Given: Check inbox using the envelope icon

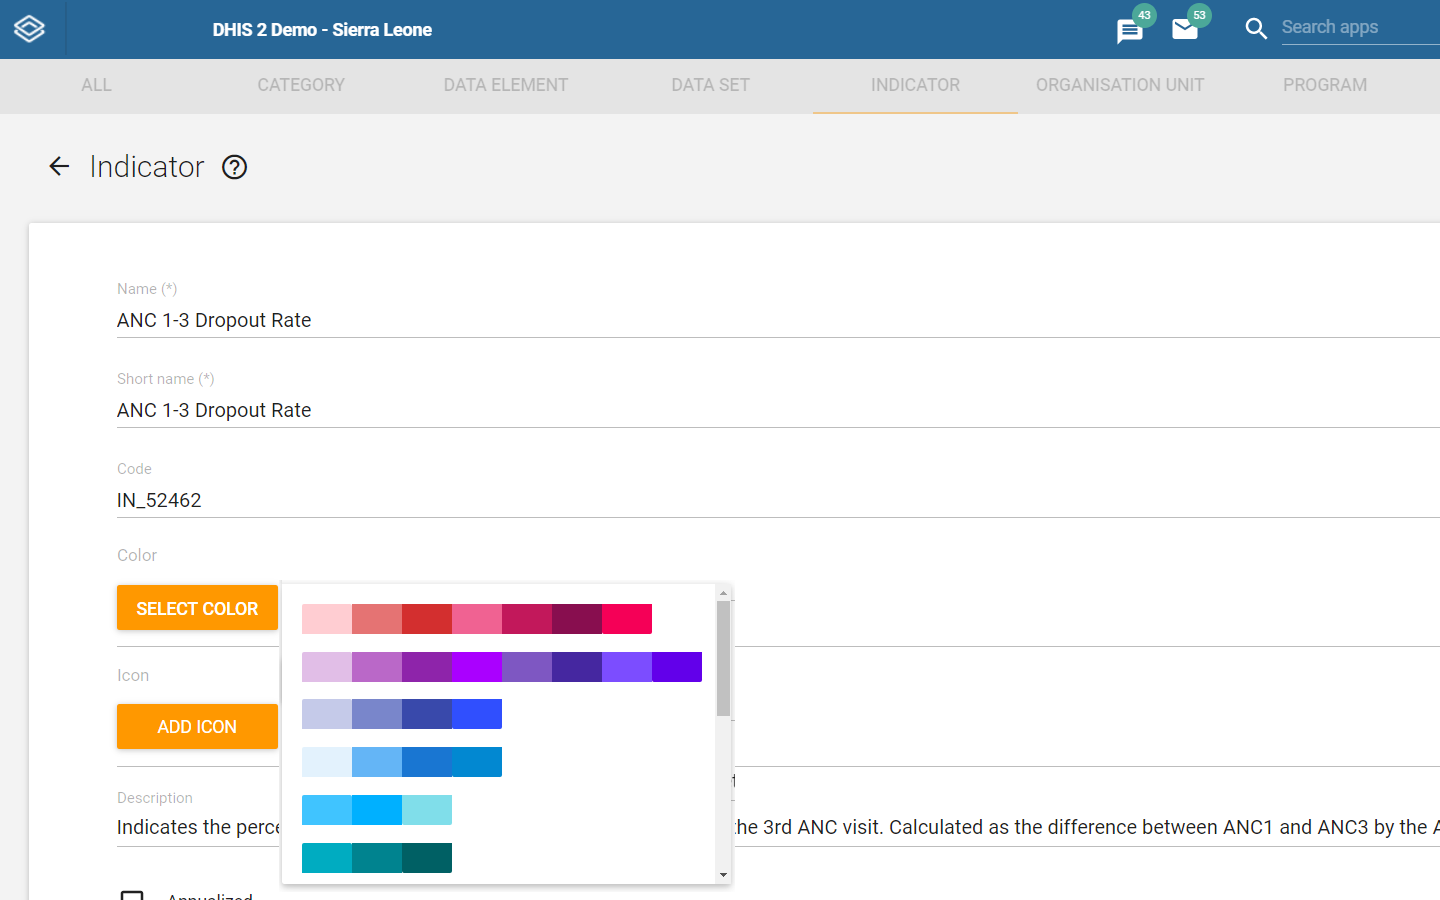Looking at the screenshot, I should 1186,32.
